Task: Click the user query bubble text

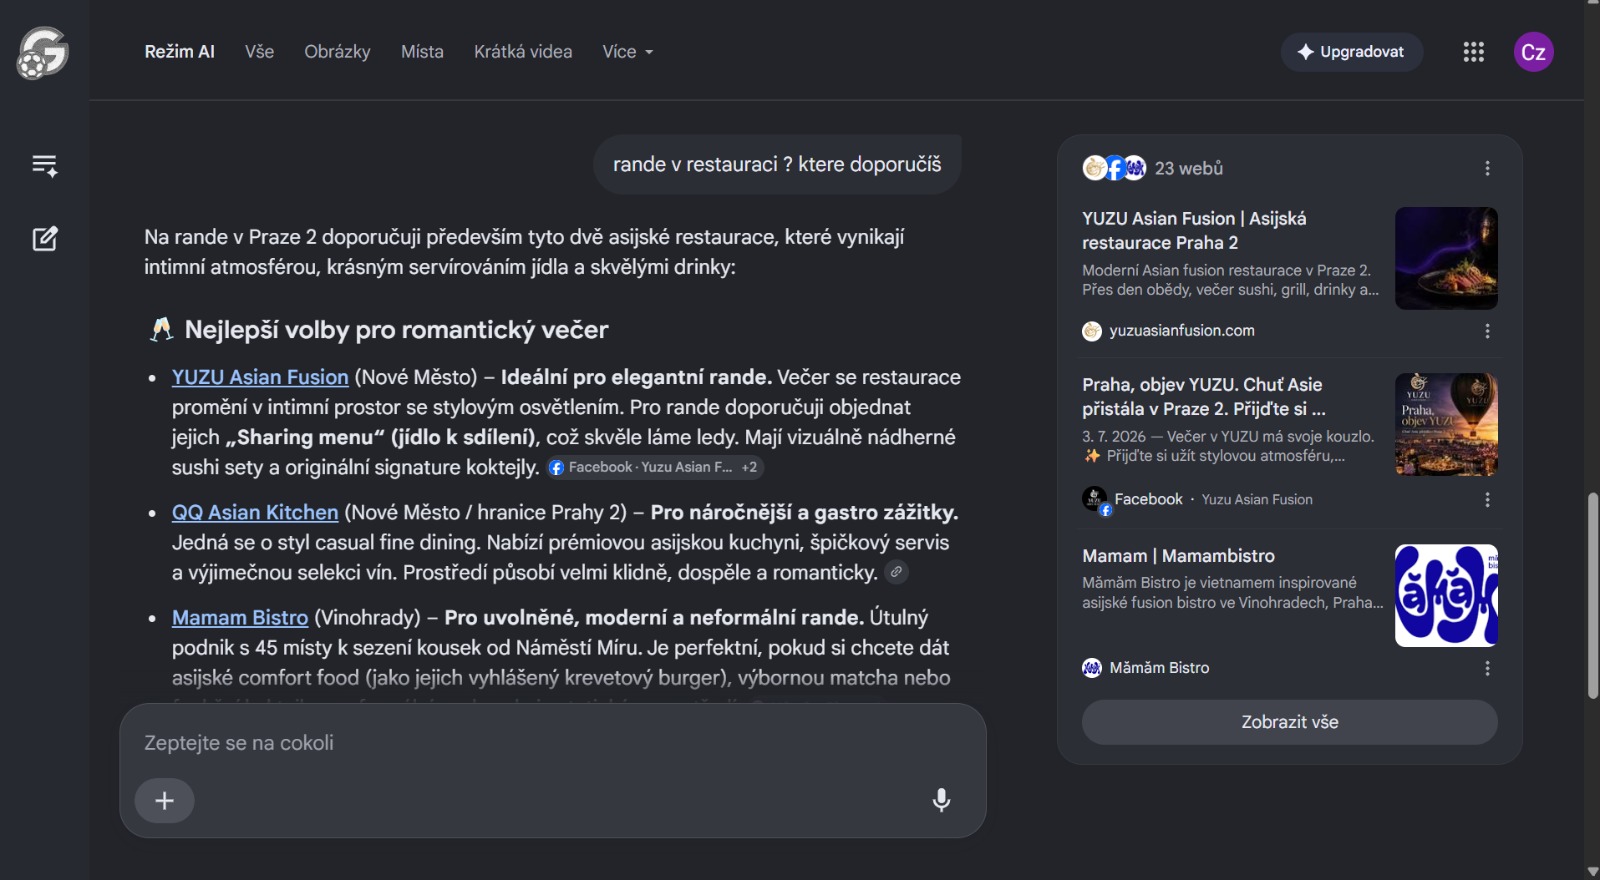Action: (777, 164)
